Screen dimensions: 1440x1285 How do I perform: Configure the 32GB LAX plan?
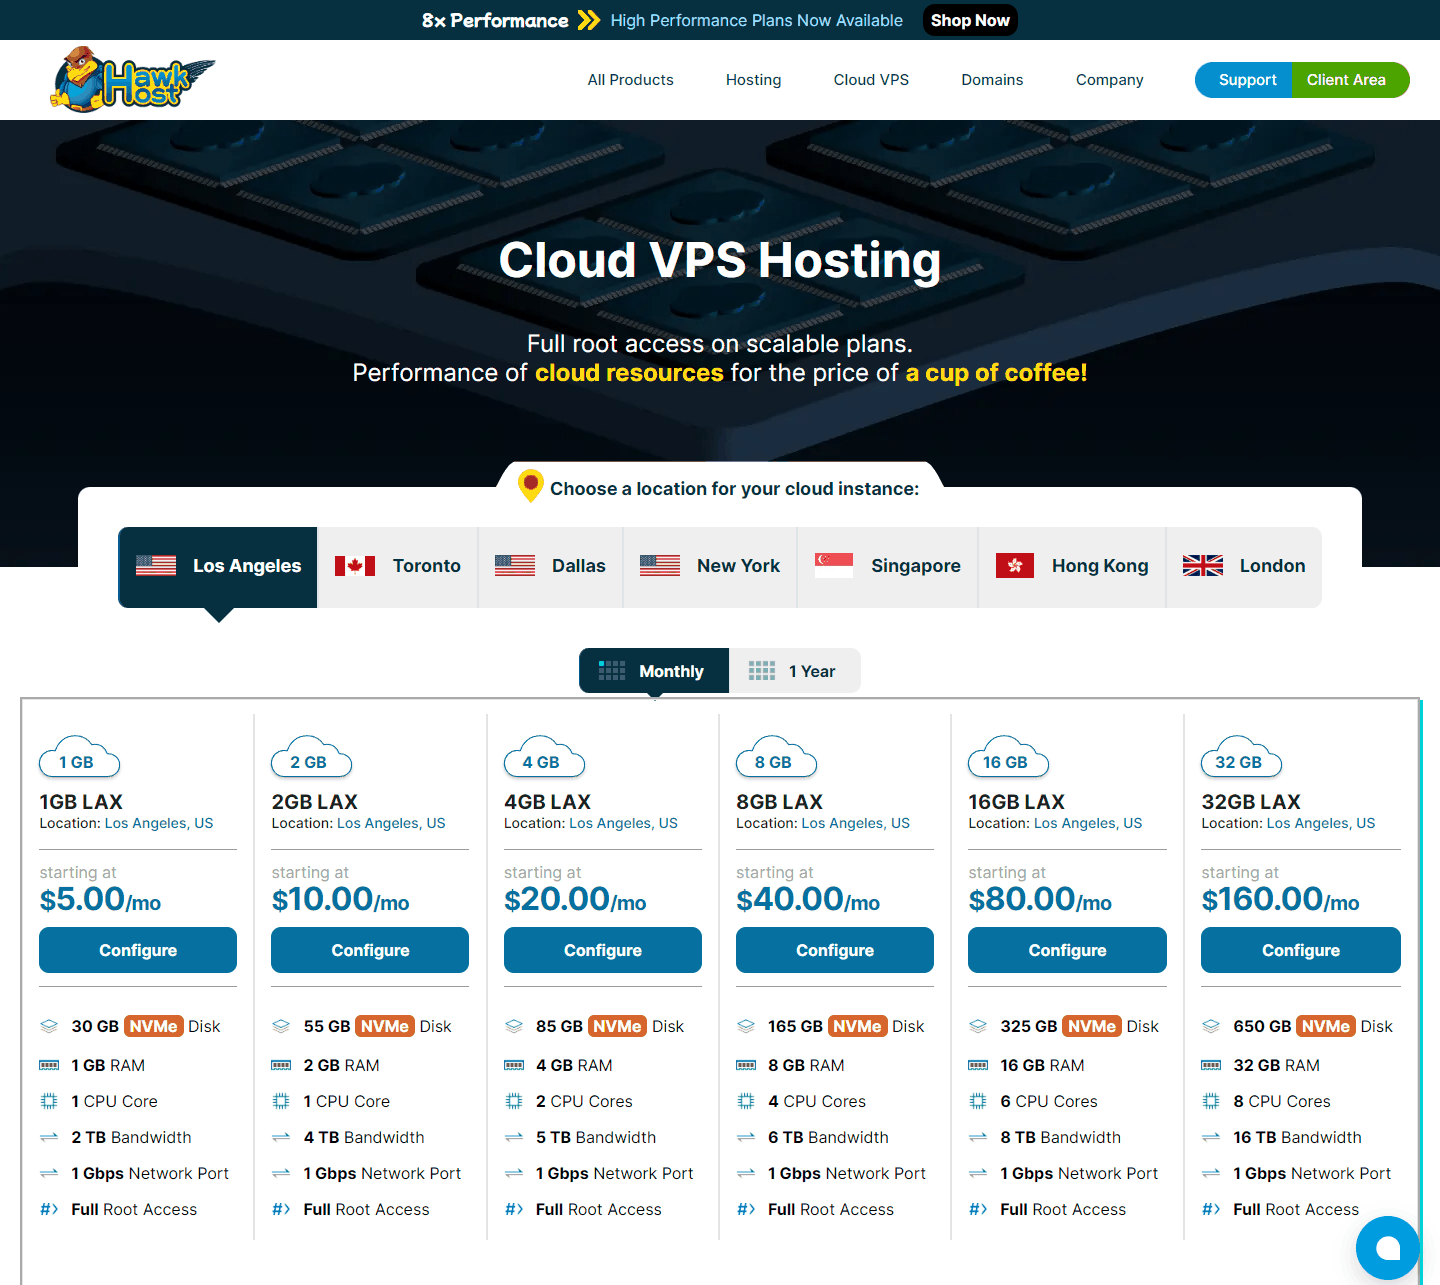point(1301,950)
